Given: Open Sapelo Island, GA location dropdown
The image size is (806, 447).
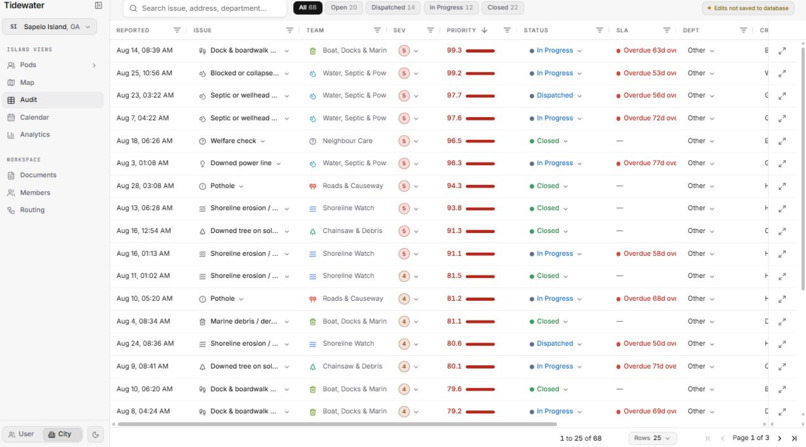Looking at the screenshot, I should (x=49, y=27).
